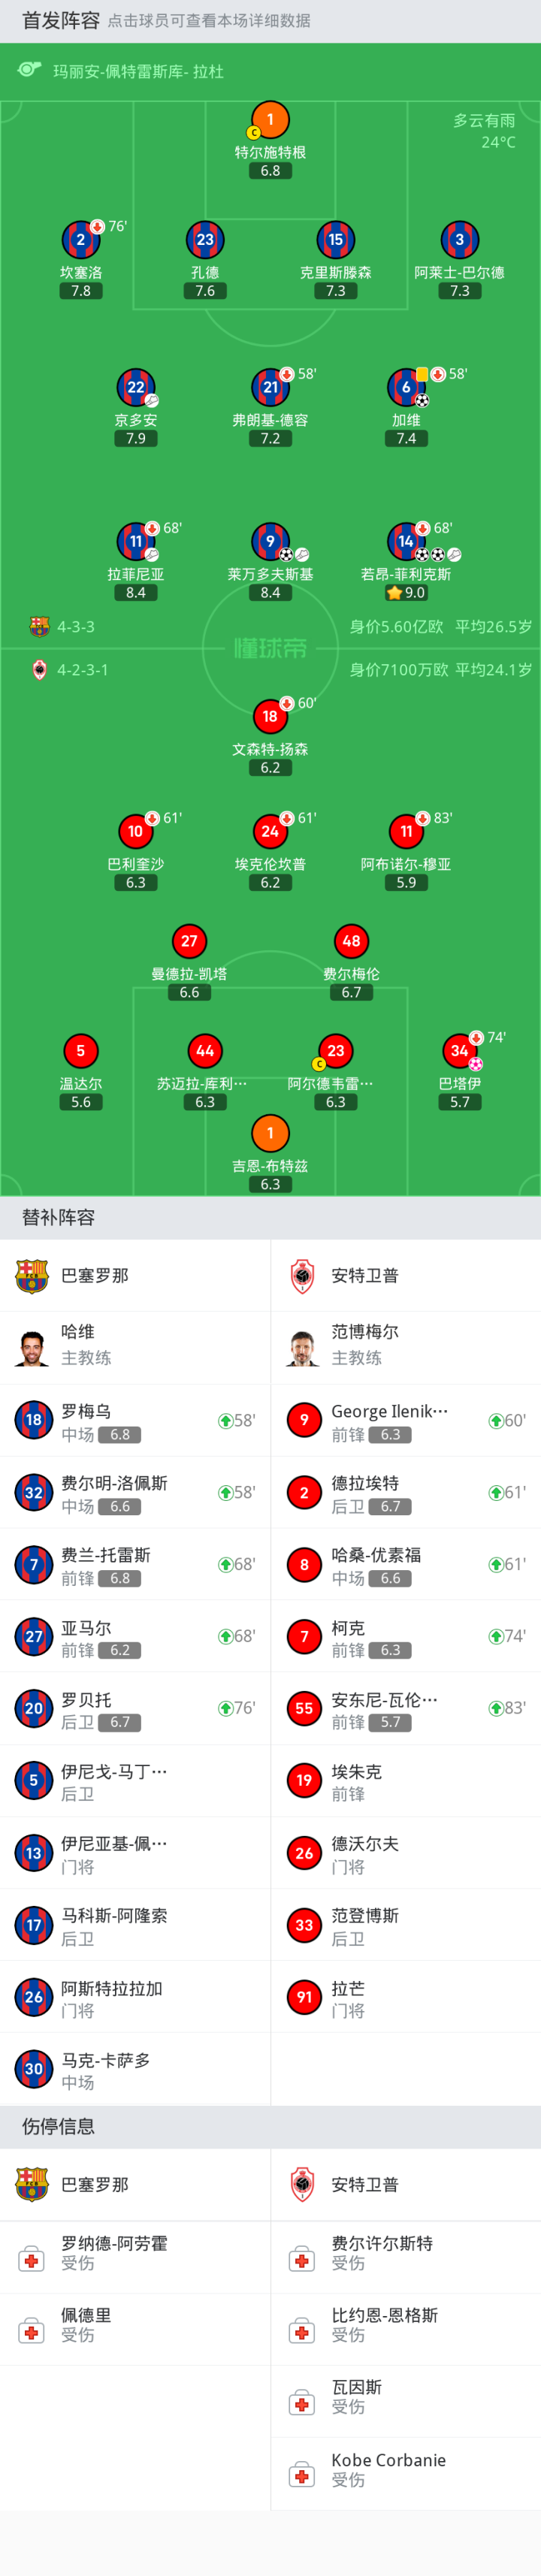Click Cancelo's number 2 jersey icon
541x2576 pixels.
click(80, 240)
